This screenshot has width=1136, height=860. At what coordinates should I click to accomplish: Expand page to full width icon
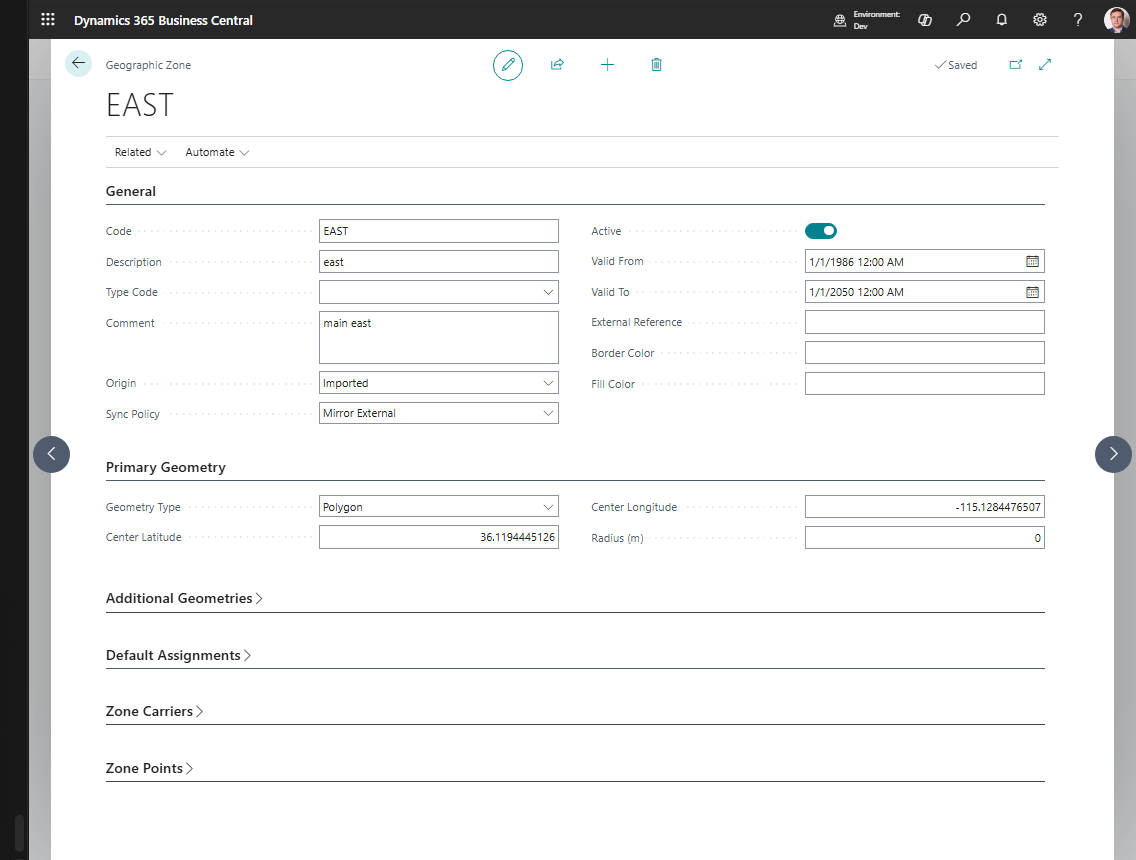coord(1045,64)
